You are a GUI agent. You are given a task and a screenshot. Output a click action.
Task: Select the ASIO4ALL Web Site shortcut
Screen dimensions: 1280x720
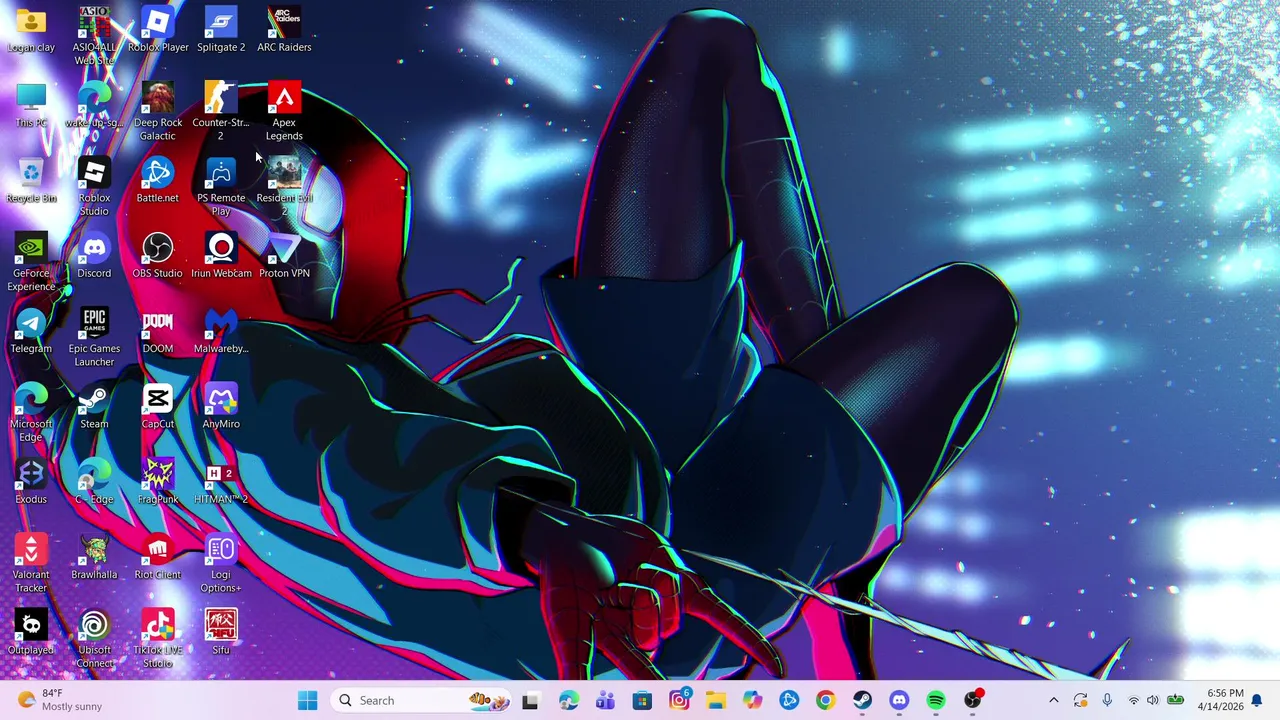[94, 36]
